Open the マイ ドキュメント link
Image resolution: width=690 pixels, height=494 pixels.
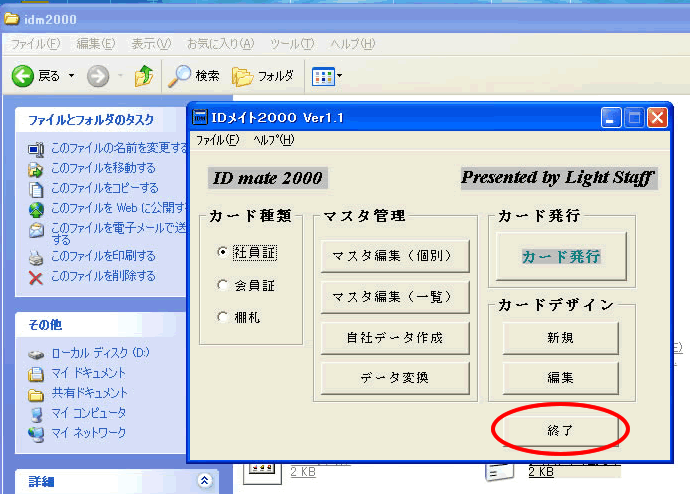[88, 373]
